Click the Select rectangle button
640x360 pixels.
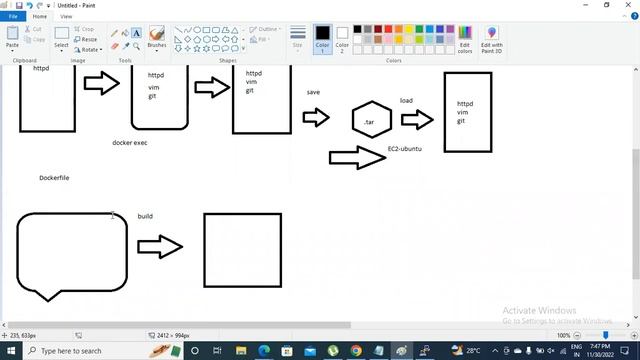coord(61,37)
